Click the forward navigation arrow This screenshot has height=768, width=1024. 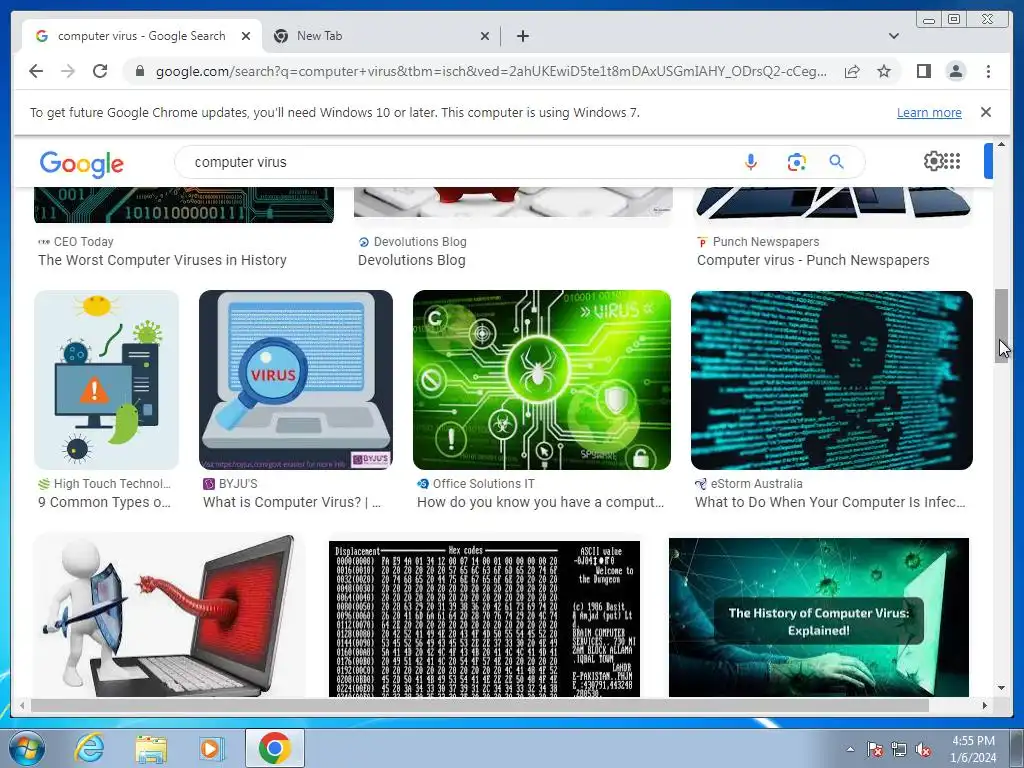[x=68, y=71]
